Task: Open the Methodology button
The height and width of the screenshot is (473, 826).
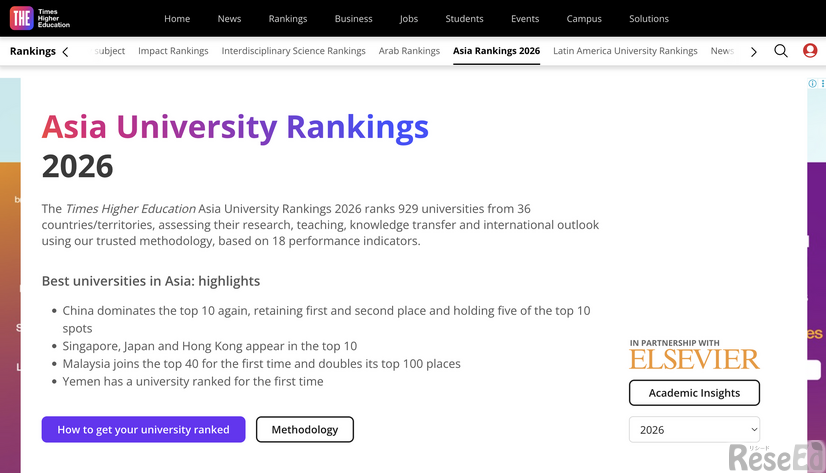Action: tap(304, 429)
